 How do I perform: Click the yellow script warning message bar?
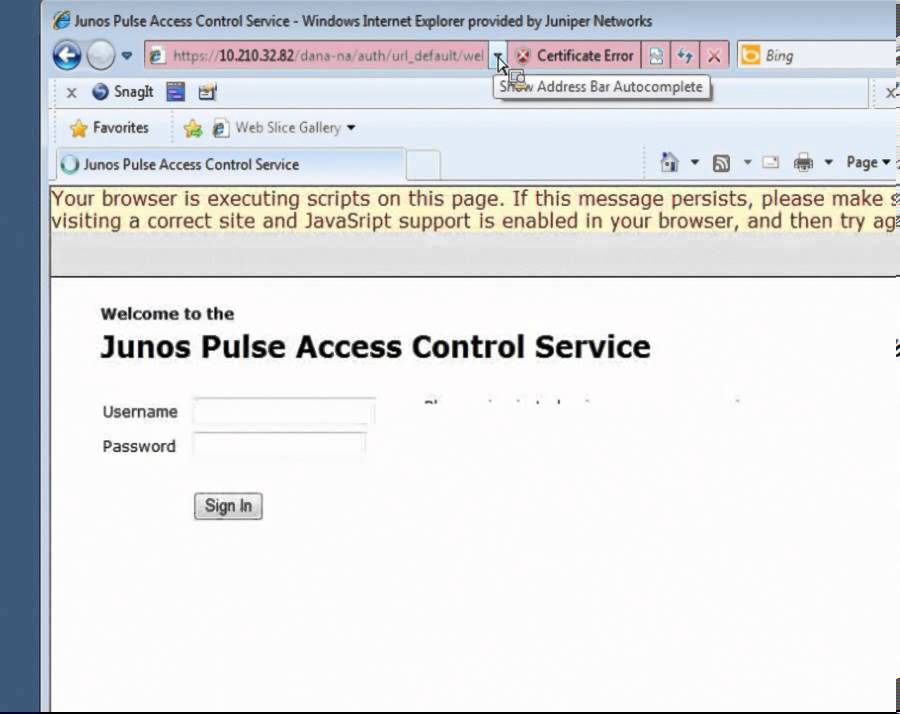click(x=473, y=209)
